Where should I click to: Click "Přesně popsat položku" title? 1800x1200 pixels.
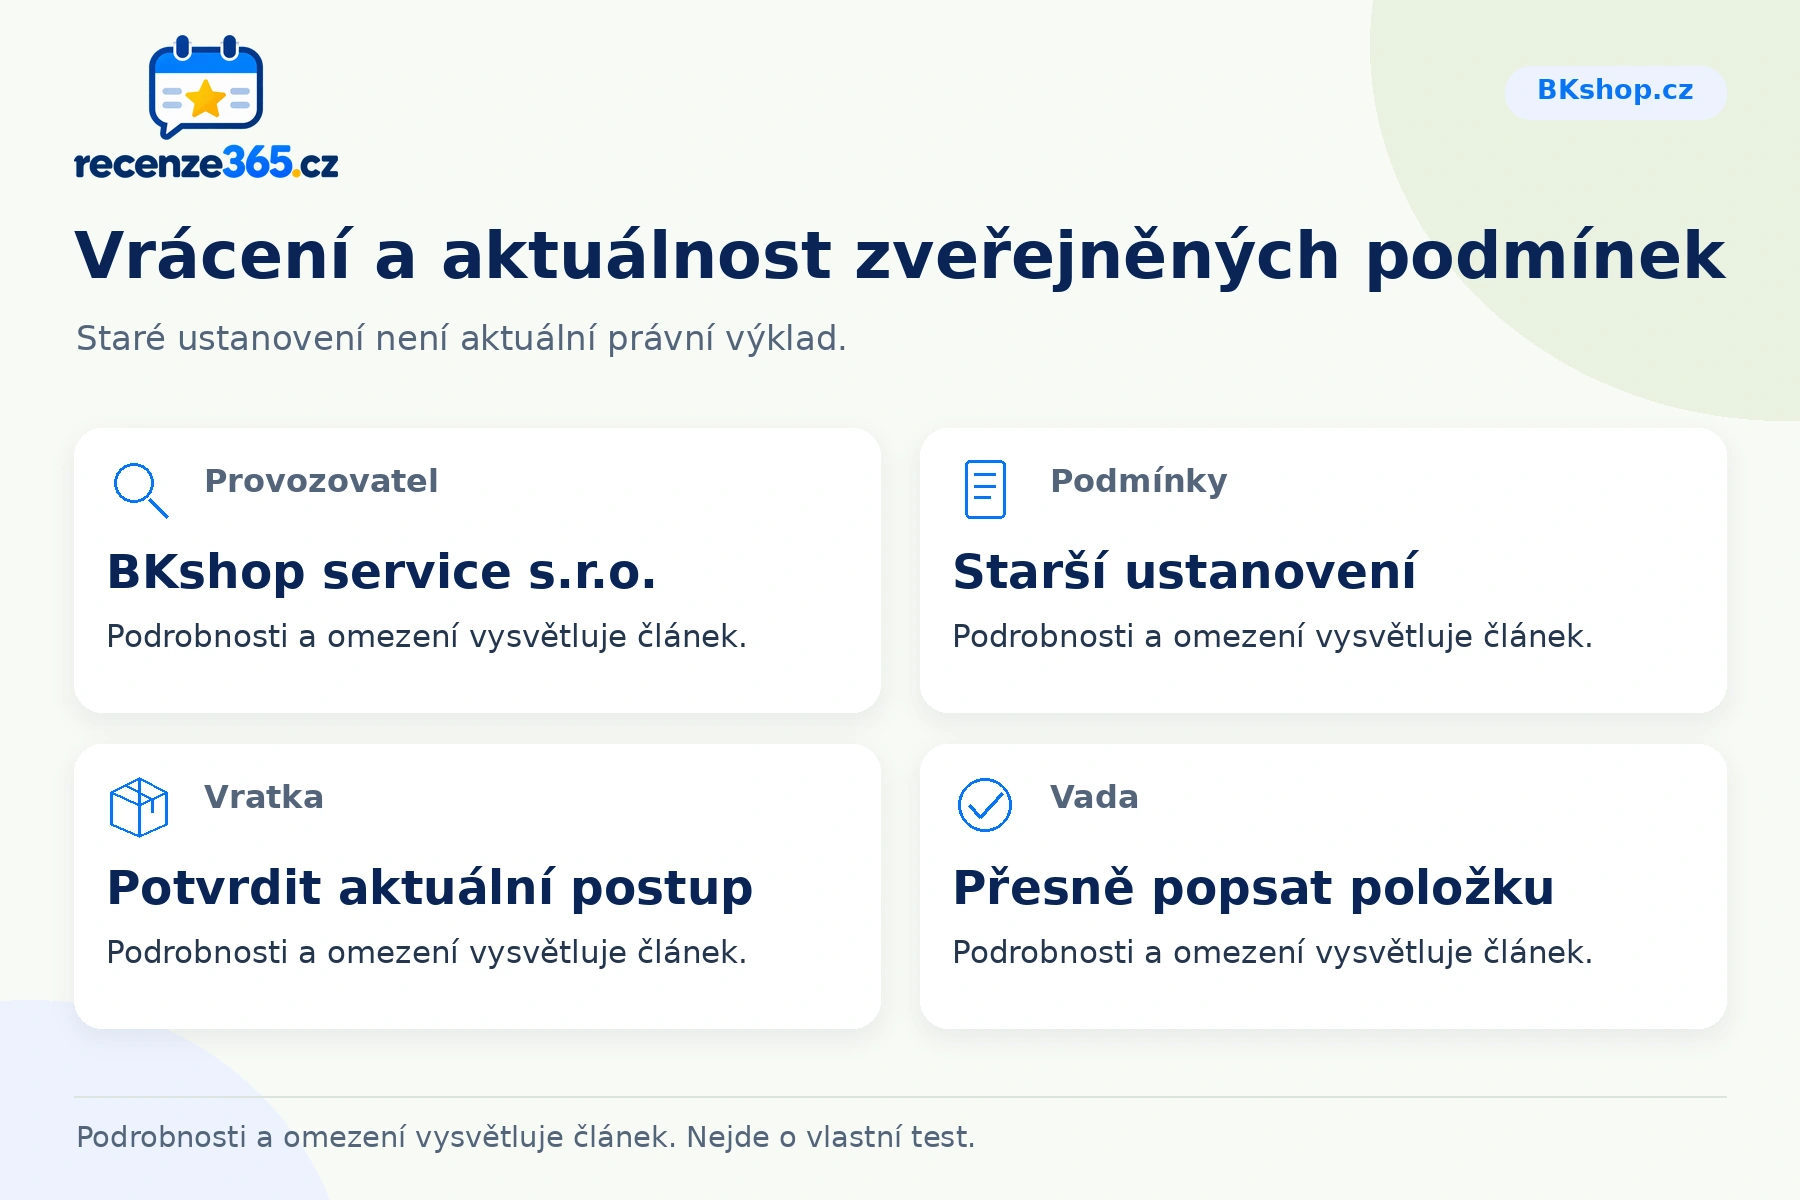[x=1254, y=888]
